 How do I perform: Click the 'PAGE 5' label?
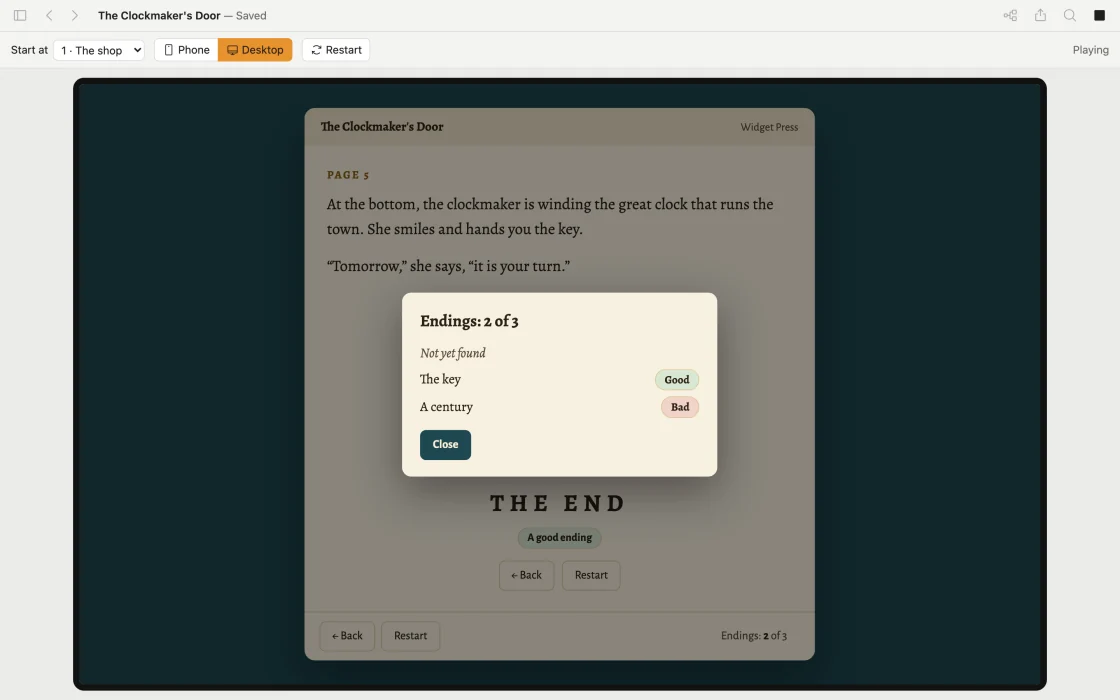(x=348, y=175)
